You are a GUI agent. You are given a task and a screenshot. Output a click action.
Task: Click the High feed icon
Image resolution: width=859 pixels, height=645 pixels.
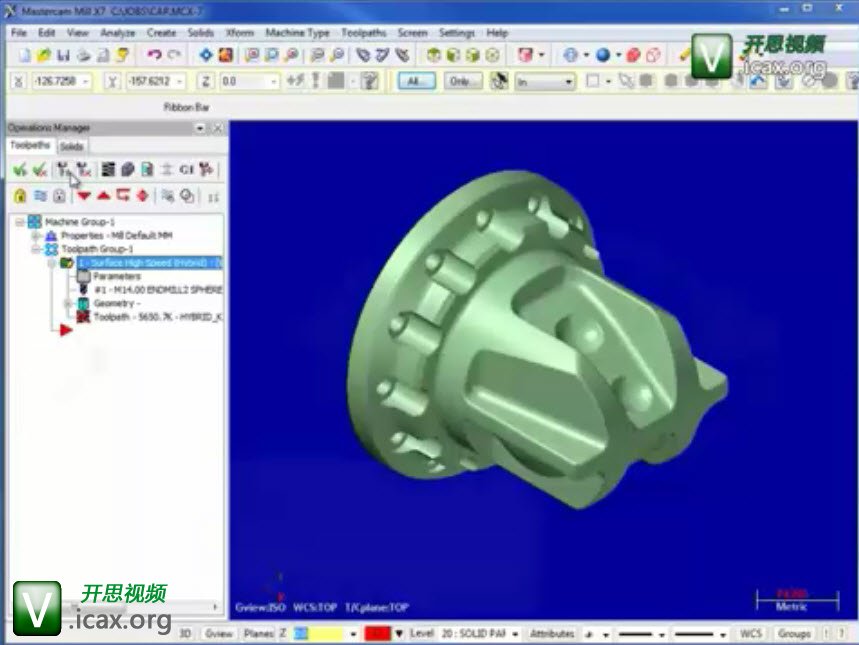[x=206, y=169]
